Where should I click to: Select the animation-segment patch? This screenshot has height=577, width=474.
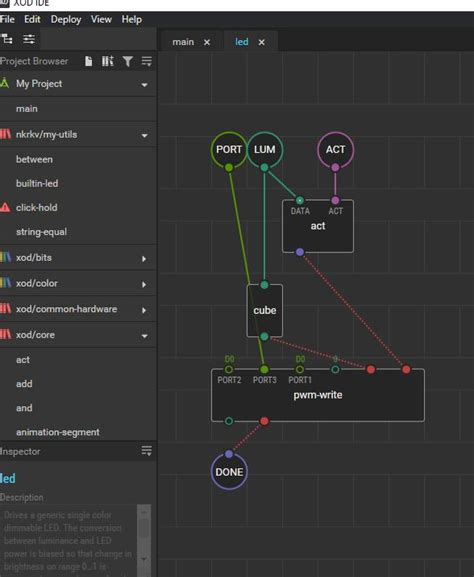78,432
